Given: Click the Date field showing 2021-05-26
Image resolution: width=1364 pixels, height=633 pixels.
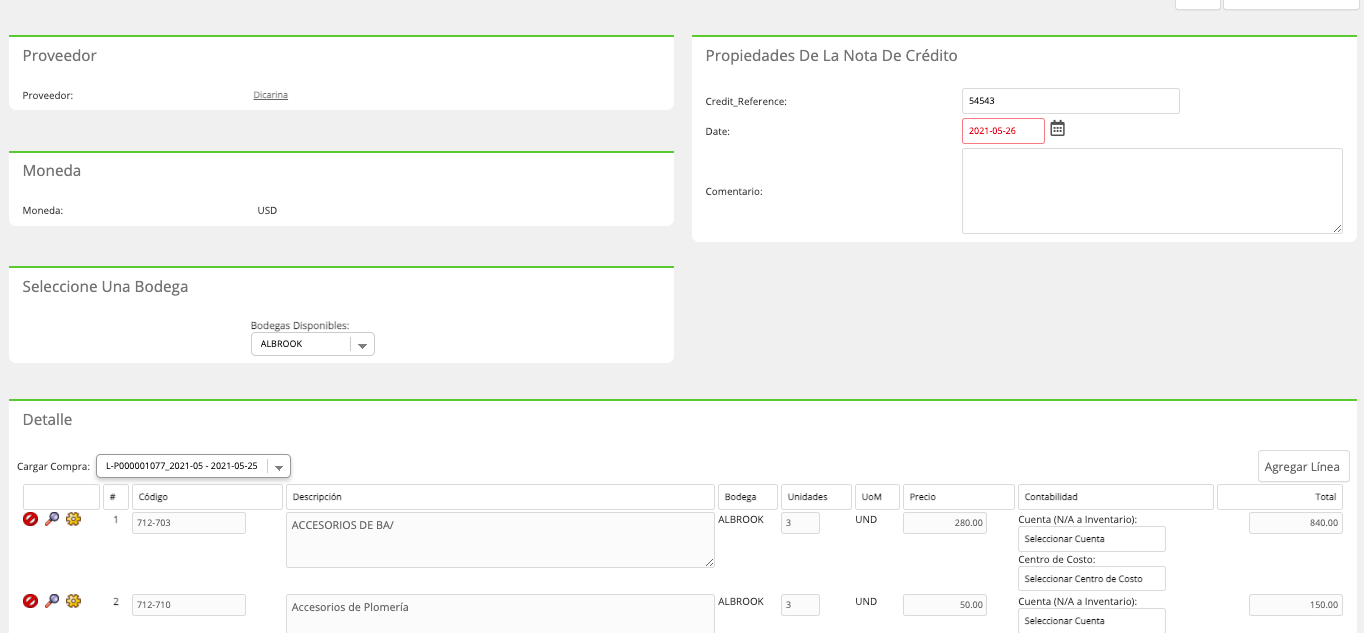Looking at the screenshot, I should (1003, 131).
